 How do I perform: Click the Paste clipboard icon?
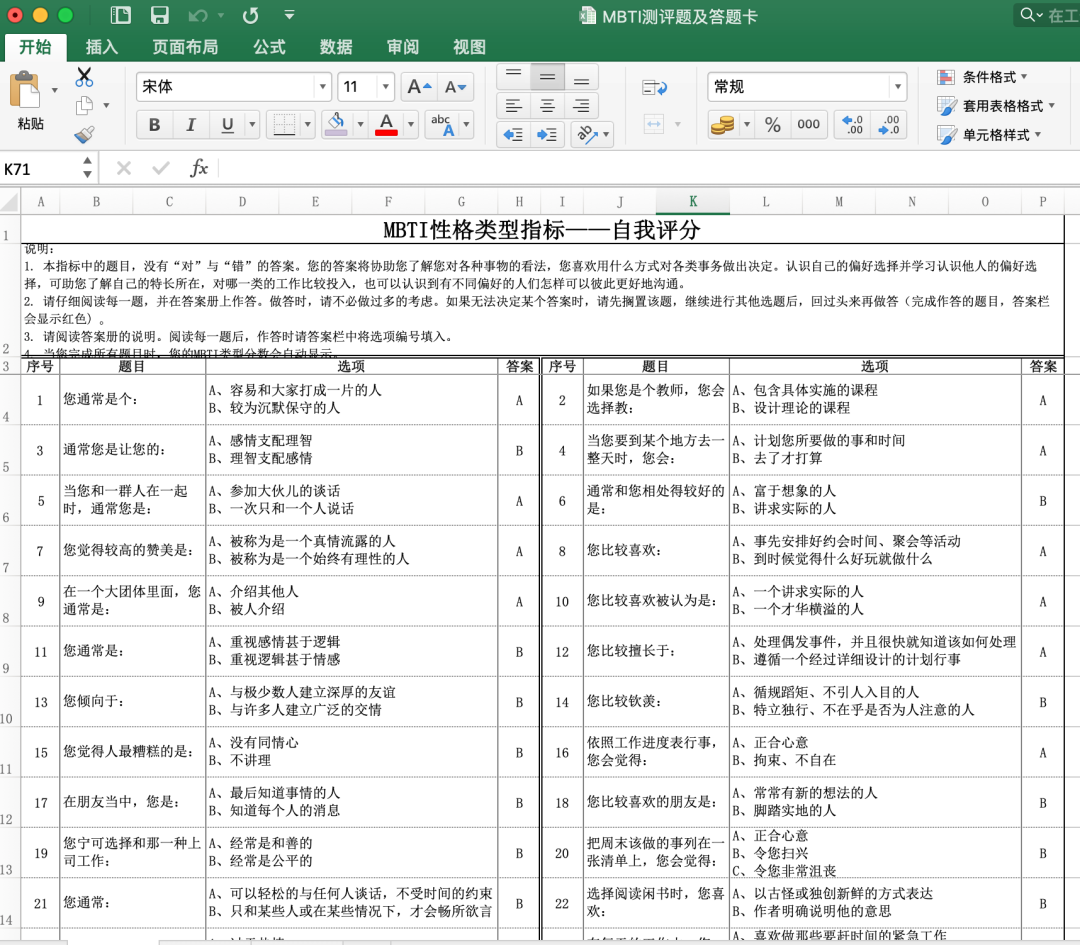pyautogui.click(x=25, y=90)
